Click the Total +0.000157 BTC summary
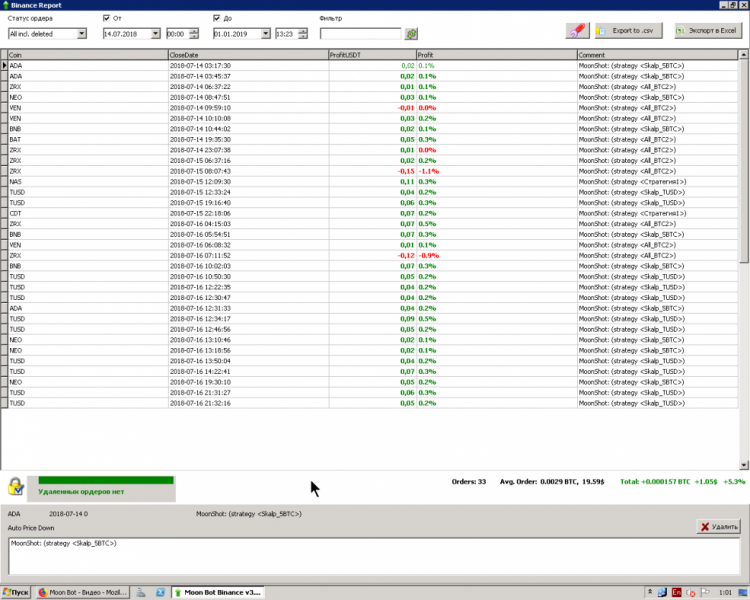The image size is (750, 600). [682, 482]
